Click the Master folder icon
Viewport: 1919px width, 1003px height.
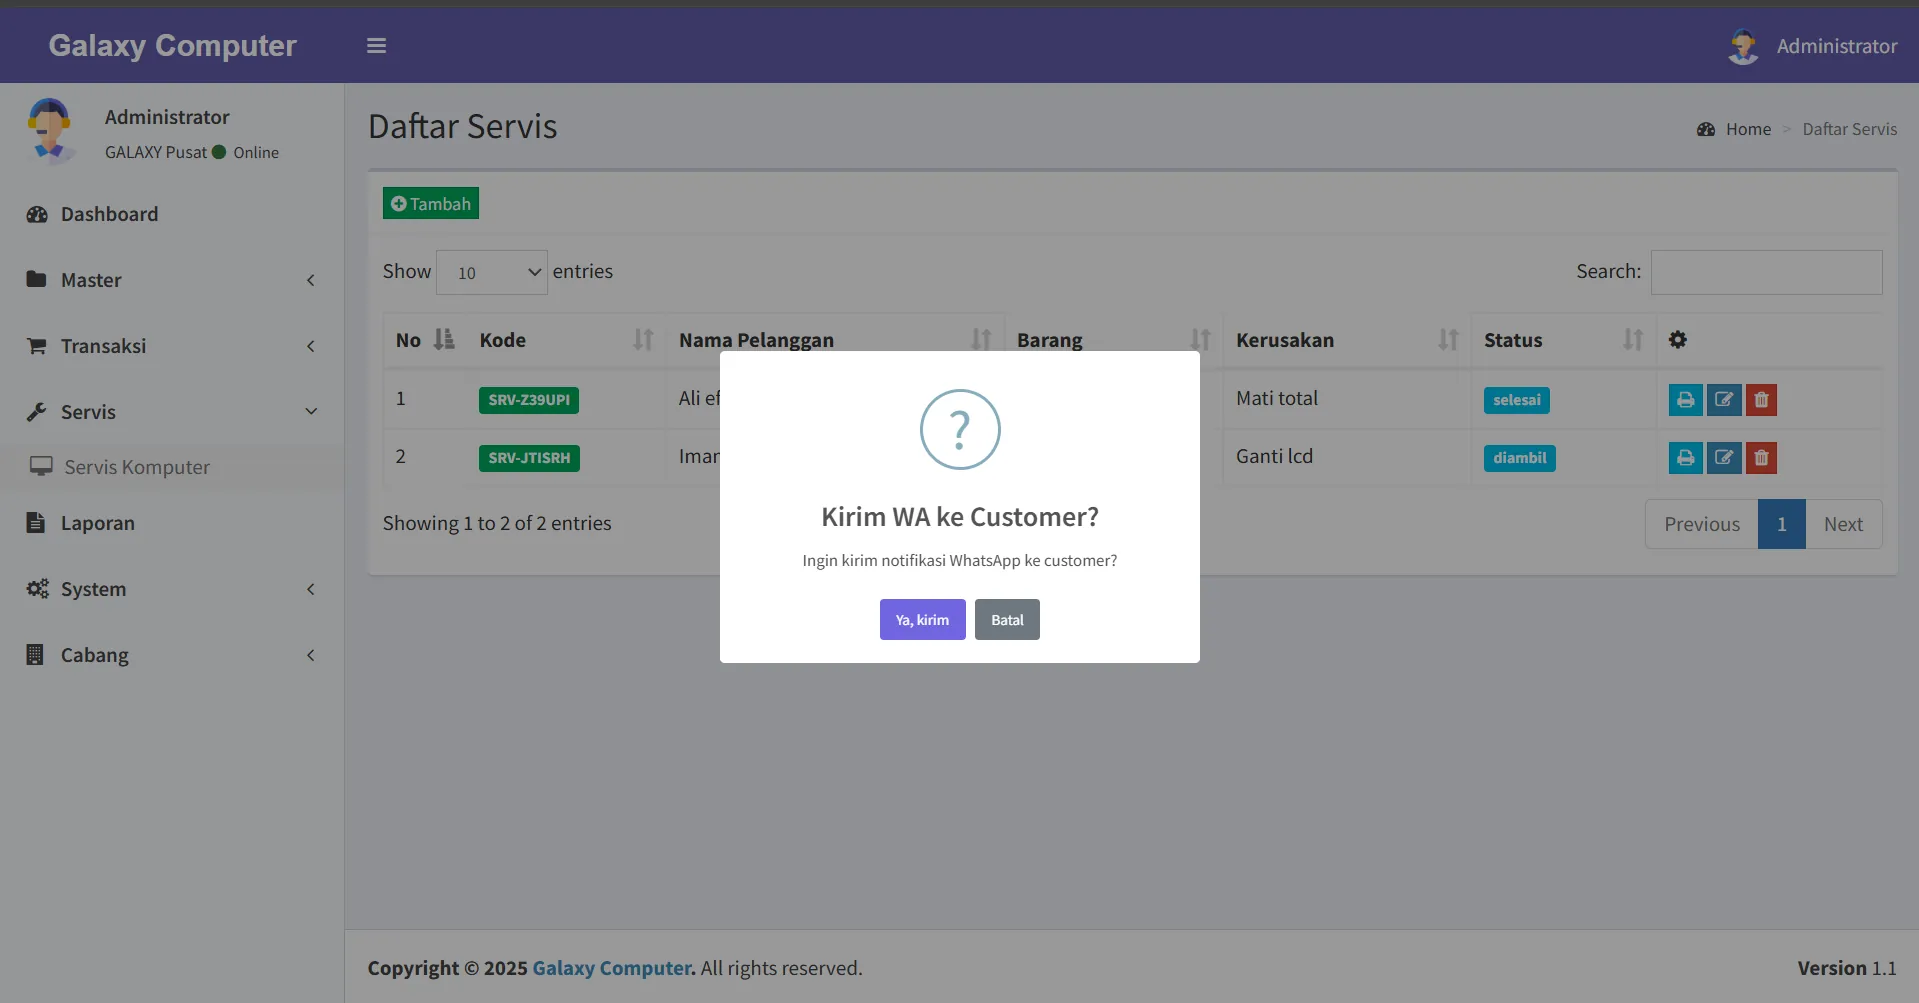pos(36,279)
